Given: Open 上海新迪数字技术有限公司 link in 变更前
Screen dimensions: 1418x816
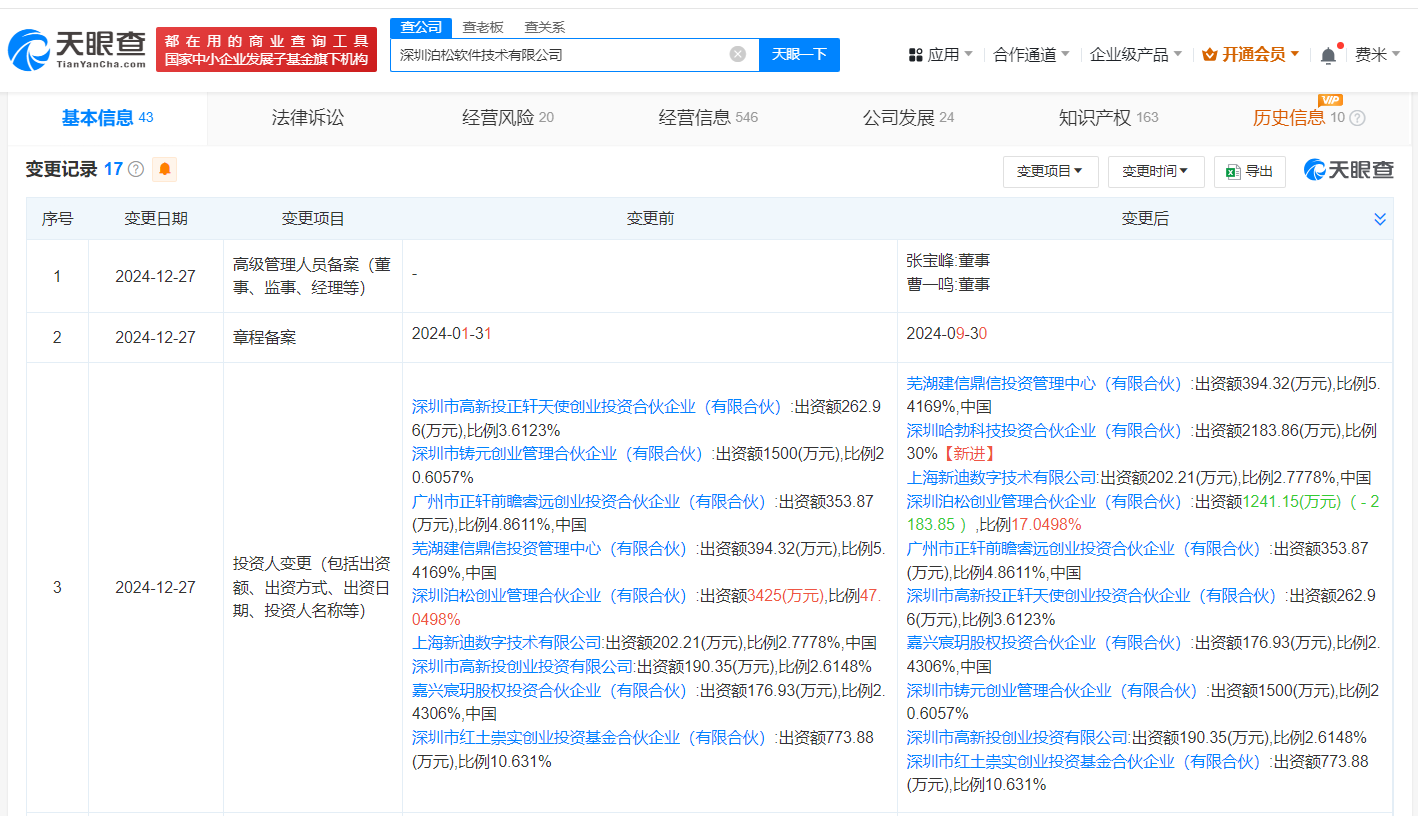Looking at the screenshot, I should coord(507,642).
